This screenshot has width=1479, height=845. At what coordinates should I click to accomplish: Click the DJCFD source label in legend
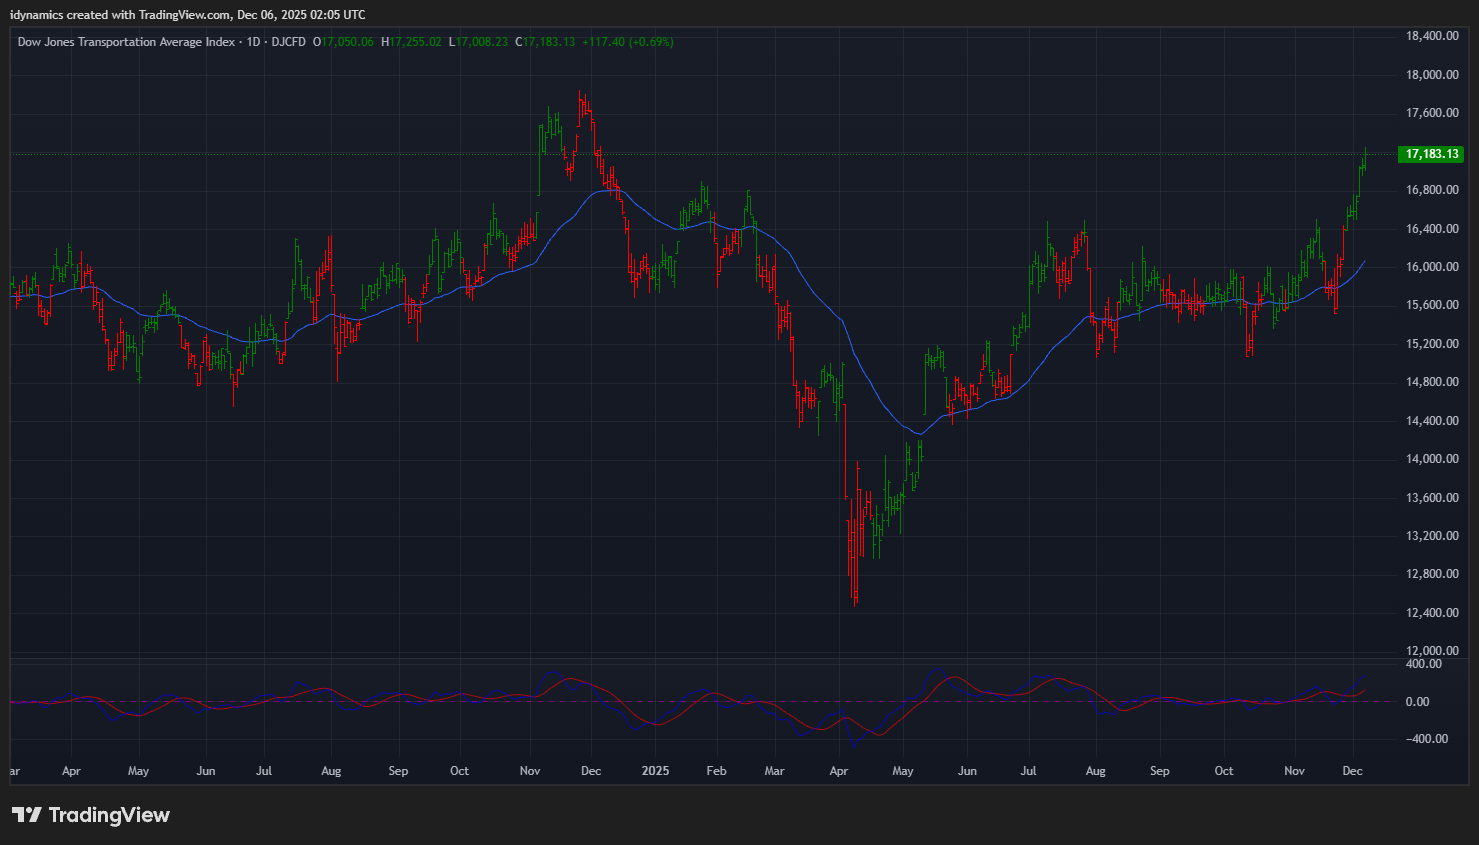tap(289, 42)
